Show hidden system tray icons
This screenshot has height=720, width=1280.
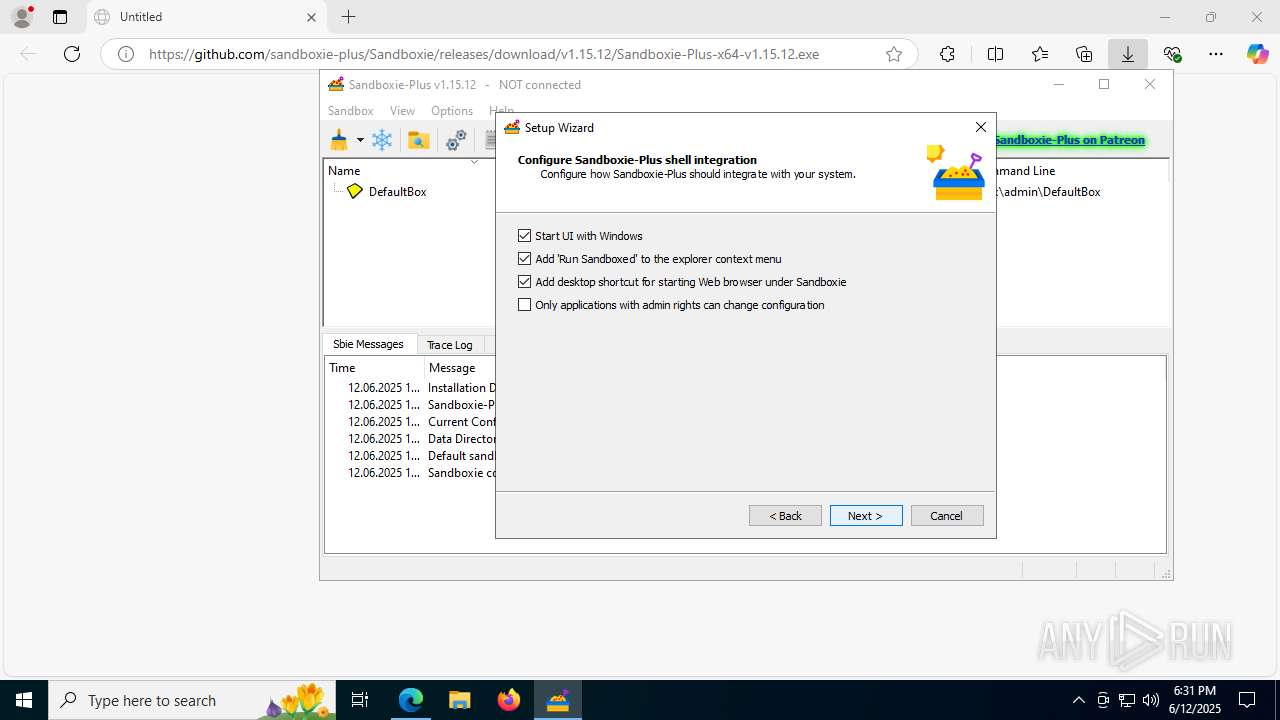[1078, 700]
